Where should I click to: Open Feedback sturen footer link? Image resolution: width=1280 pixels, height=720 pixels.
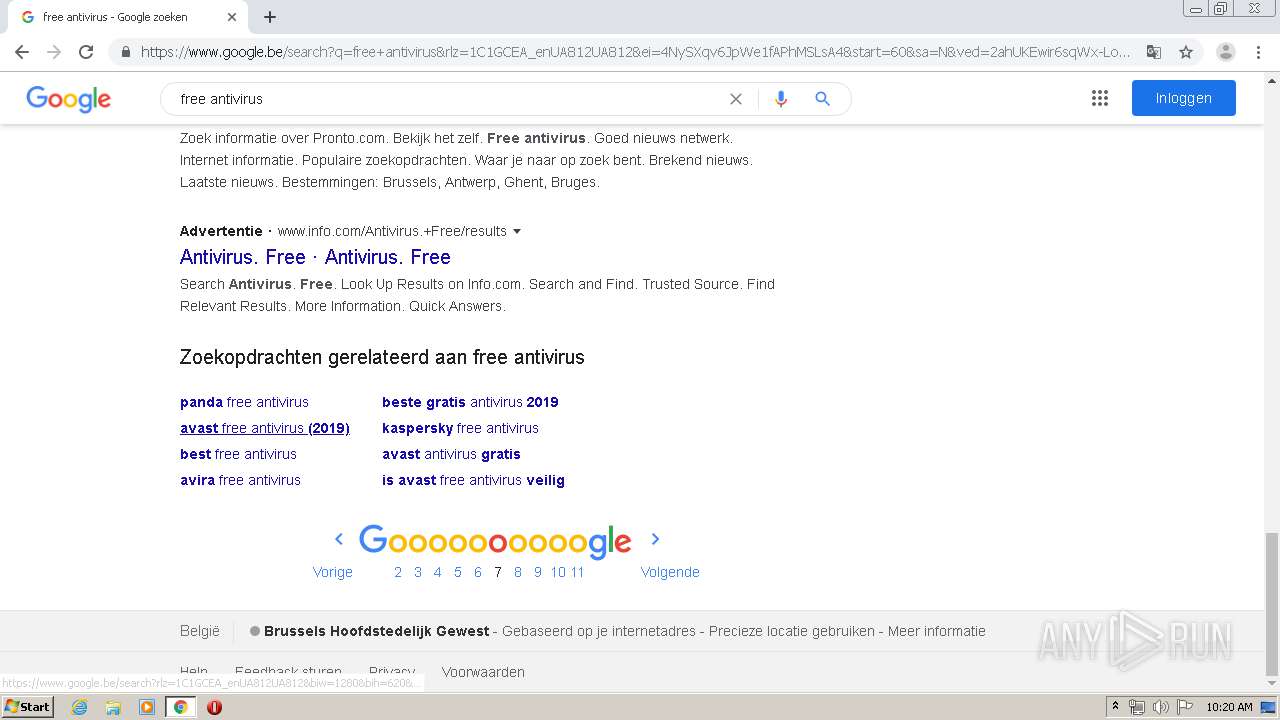(288, 671)
